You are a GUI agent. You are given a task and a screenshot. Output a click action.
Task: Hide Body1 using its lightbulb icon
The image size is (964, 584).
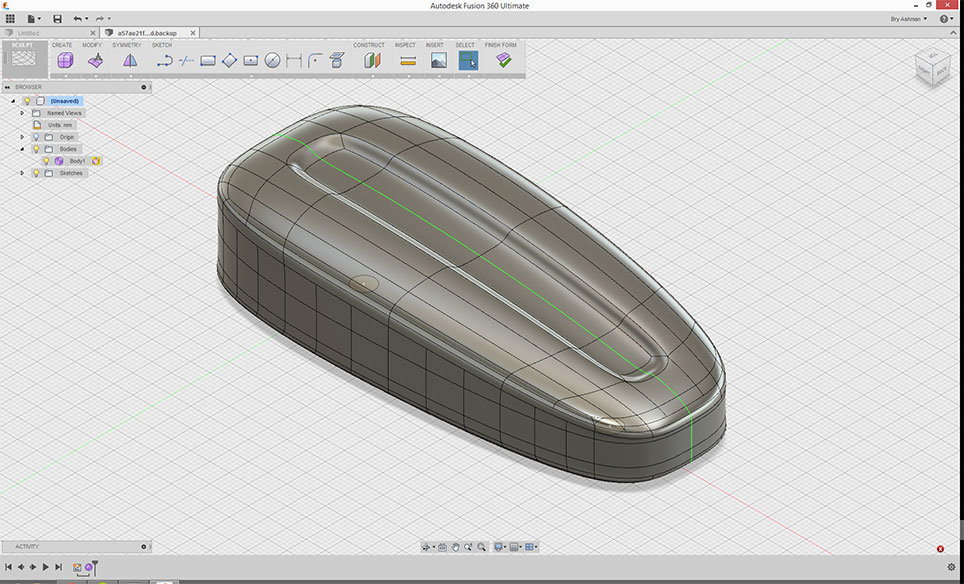pyautogui.click(x=46, y=161)
